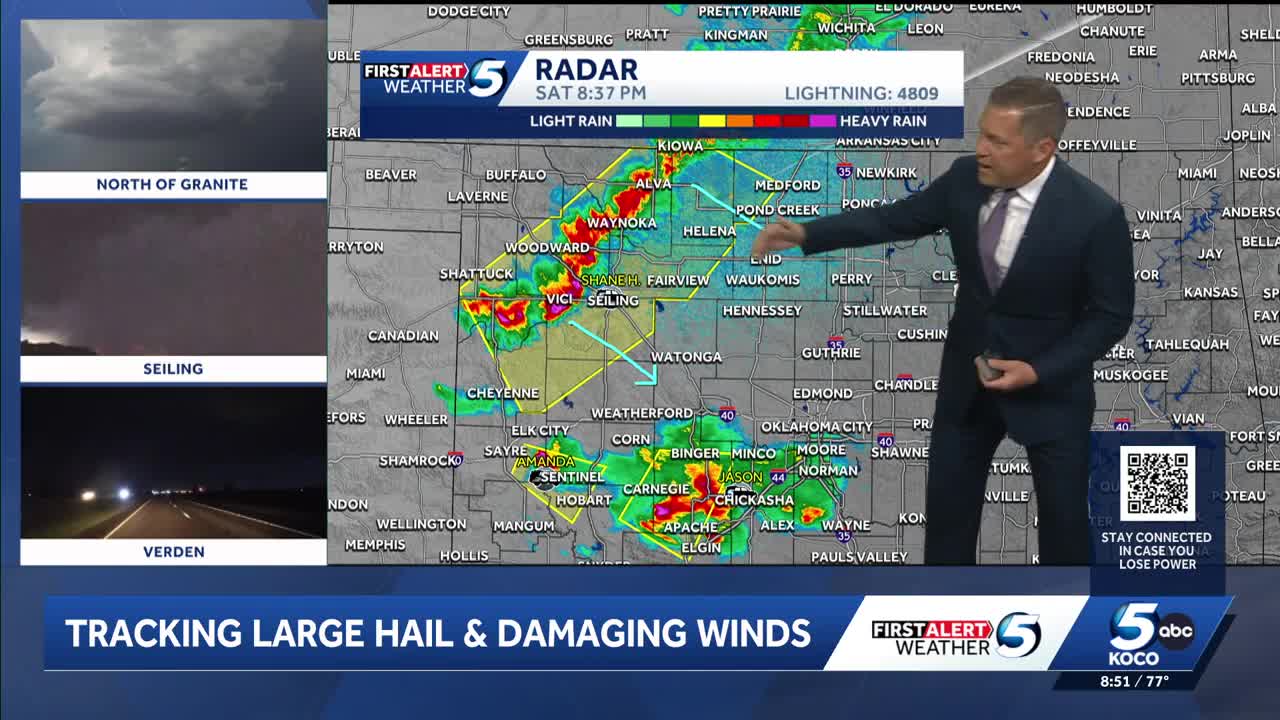
Task: Click the LIGHT RAIN legend label
Action: pyautogui.click(x=571, y=121)
